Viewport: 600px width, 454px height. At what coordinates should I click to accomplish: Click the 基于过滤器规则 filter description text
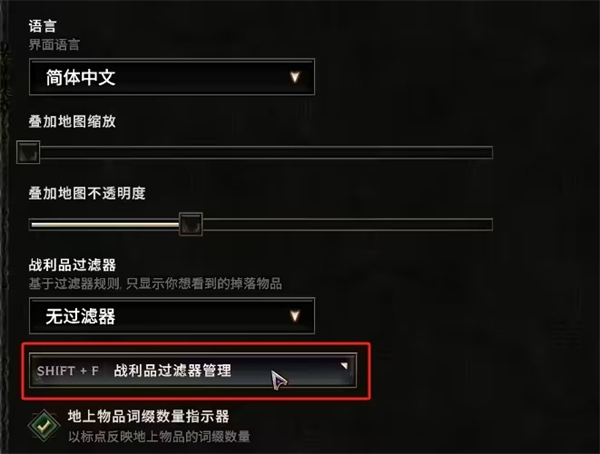coord(155,284)
